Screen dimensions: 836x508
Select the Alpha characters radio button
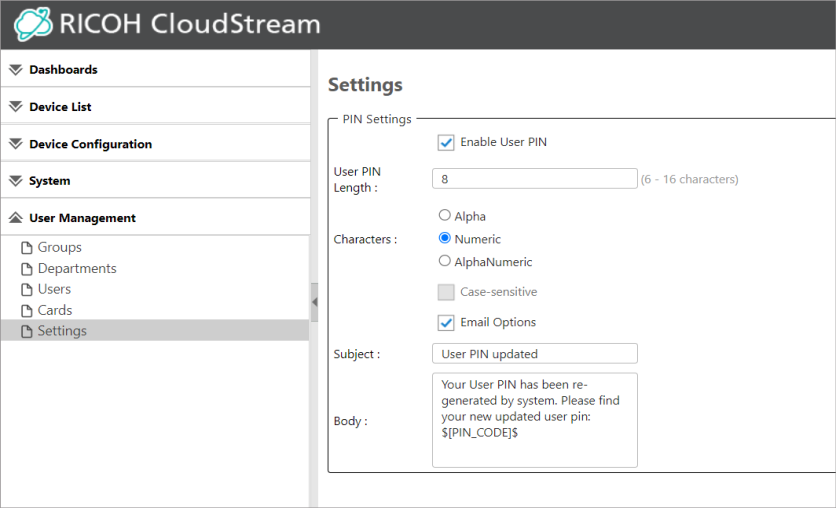tap(445, 215)
